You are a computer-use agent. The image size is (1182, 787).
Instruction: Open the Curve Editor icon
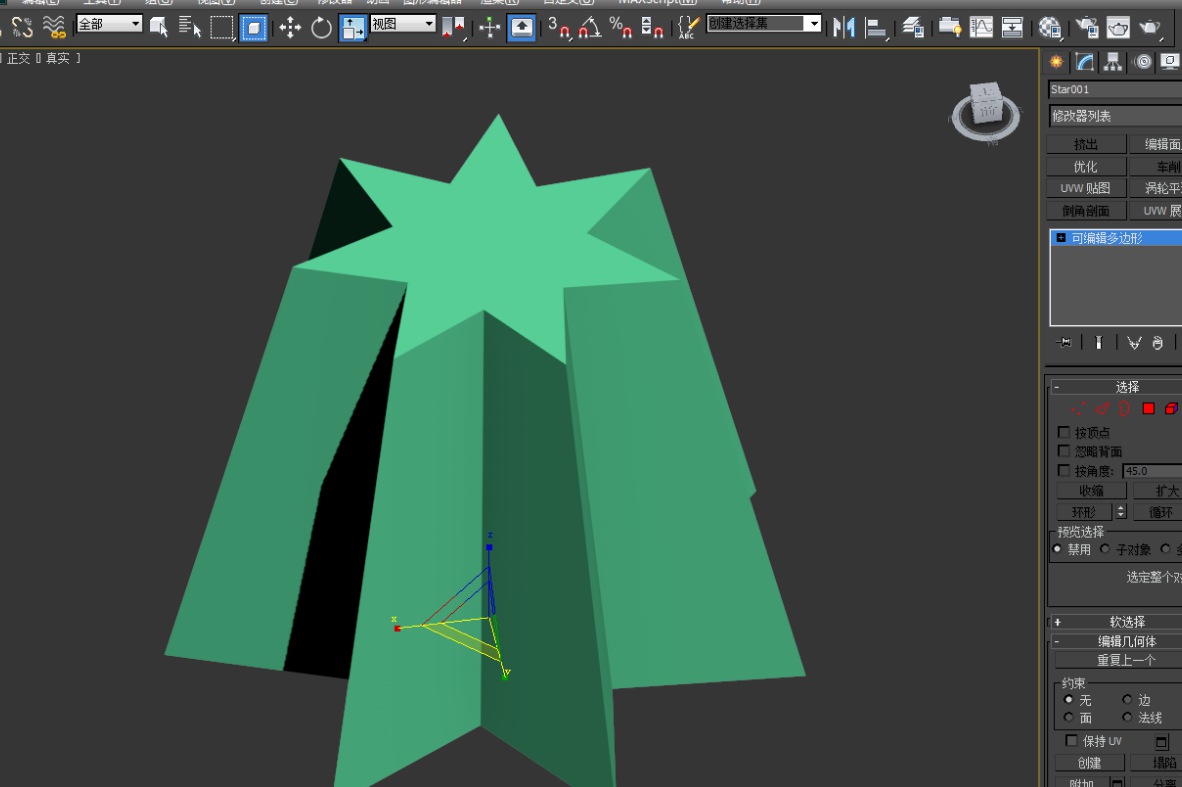tap(981, 28)
